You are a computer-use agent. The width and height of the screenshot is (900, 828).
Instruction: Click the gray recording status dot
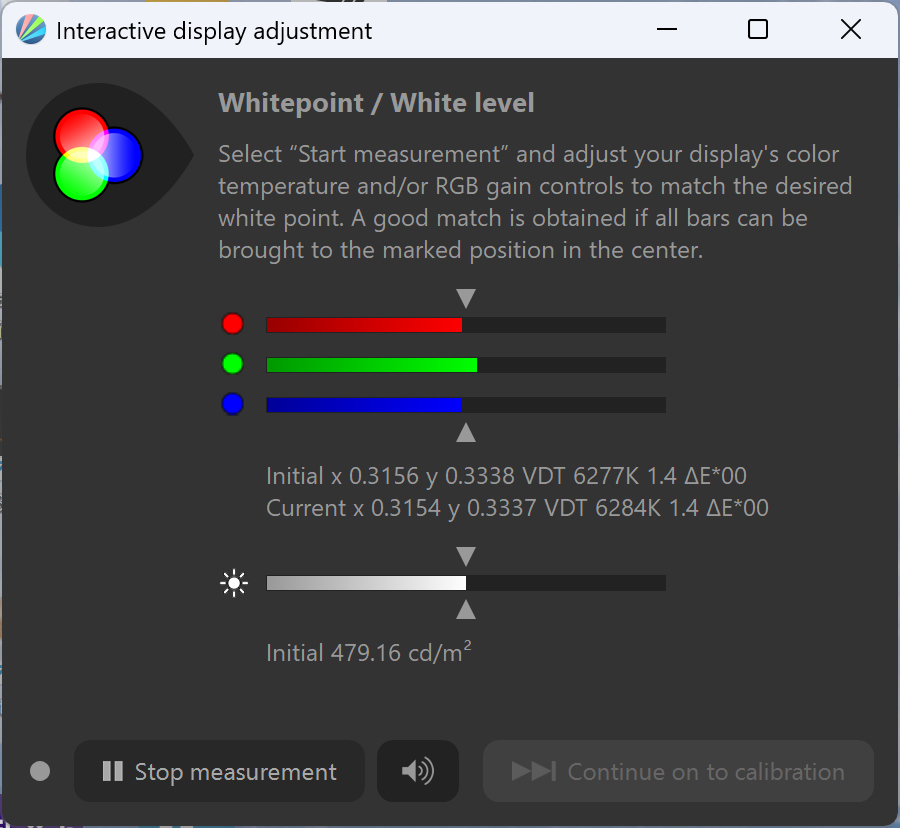pos(40,771)
